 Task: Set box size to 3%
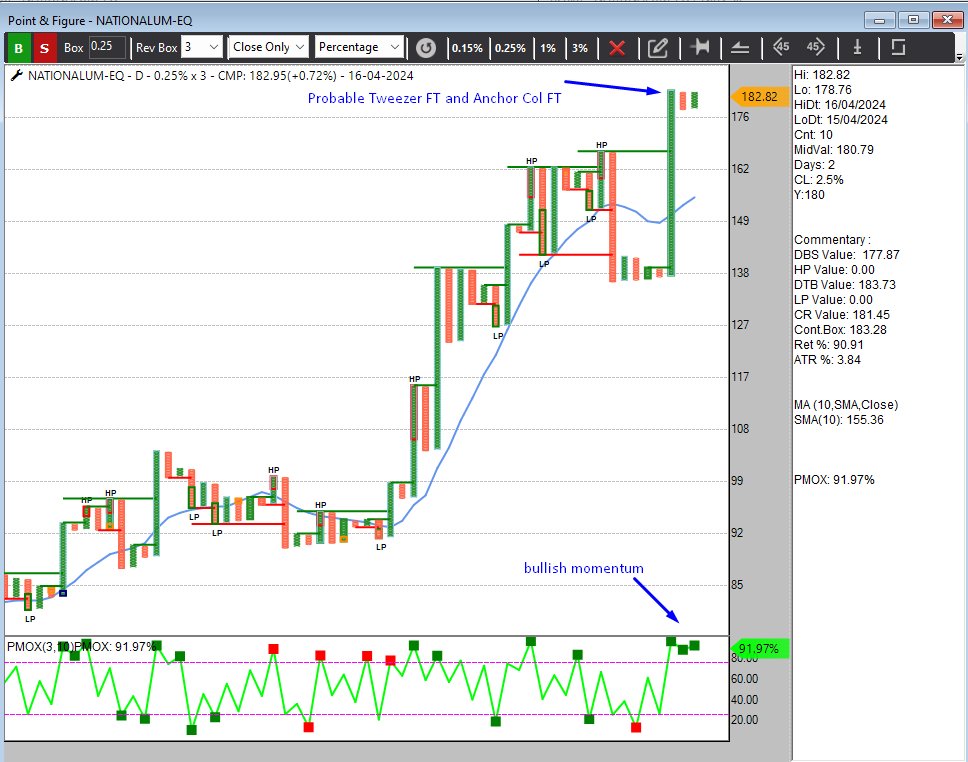579,48
